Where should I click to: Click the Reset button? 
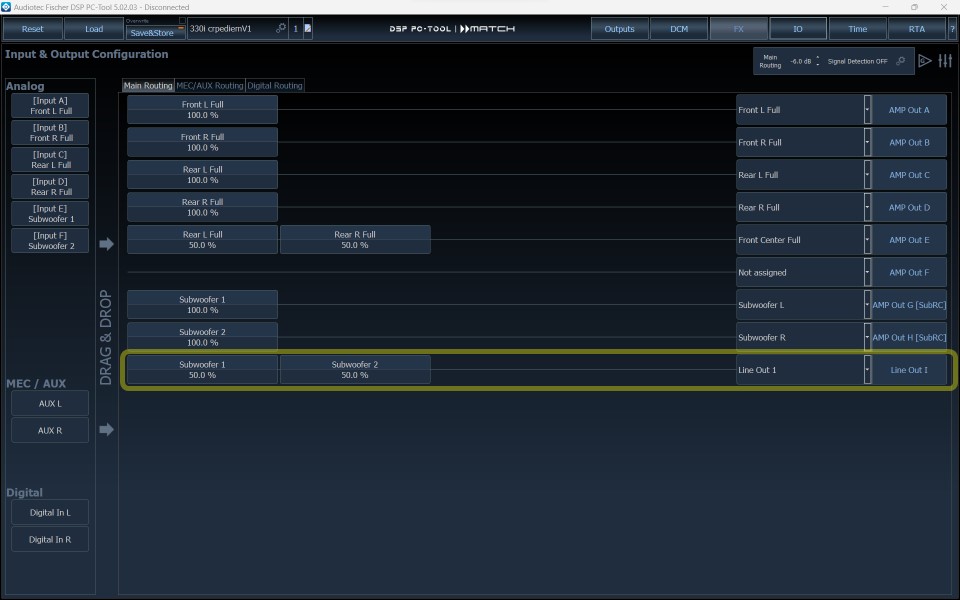(32, 29)
